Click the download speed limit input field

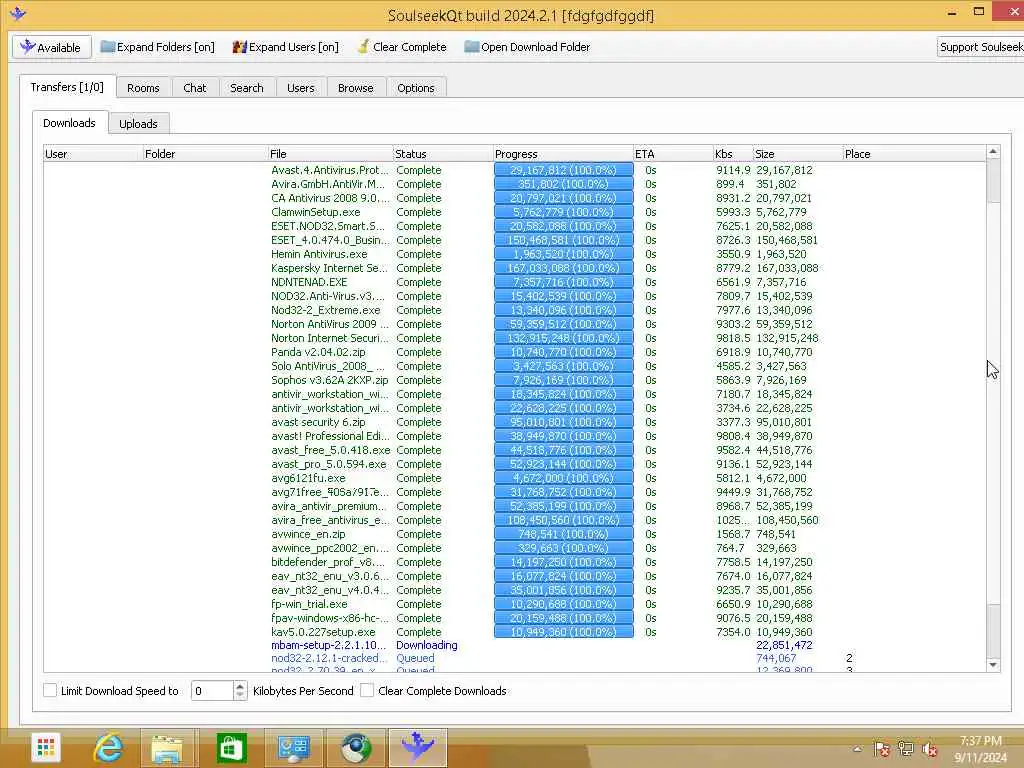pyautogui.click(x=212, y=690)
